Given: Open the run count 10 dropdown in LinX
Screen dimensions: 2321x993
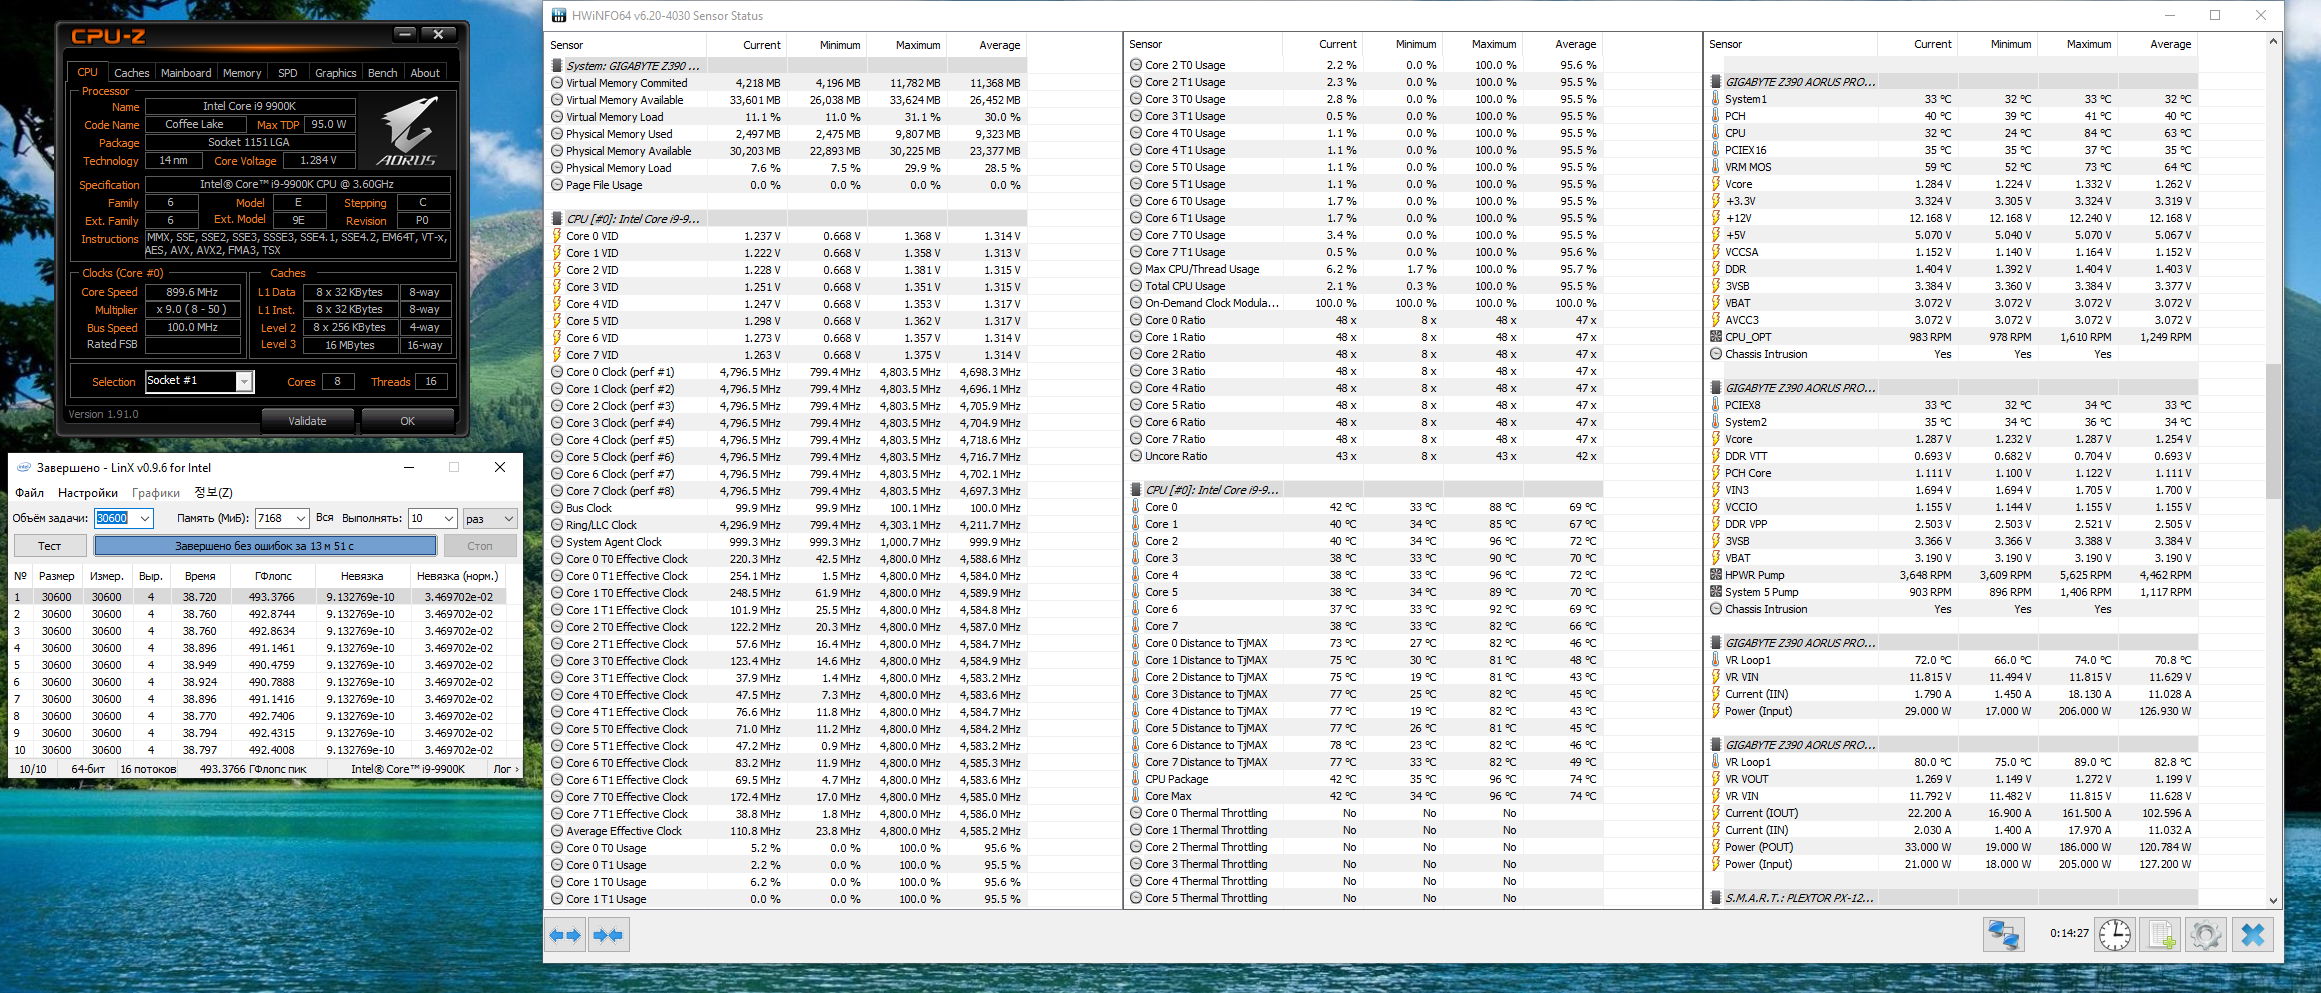Looking at the screenshot, I should click(x=449, y=518).
